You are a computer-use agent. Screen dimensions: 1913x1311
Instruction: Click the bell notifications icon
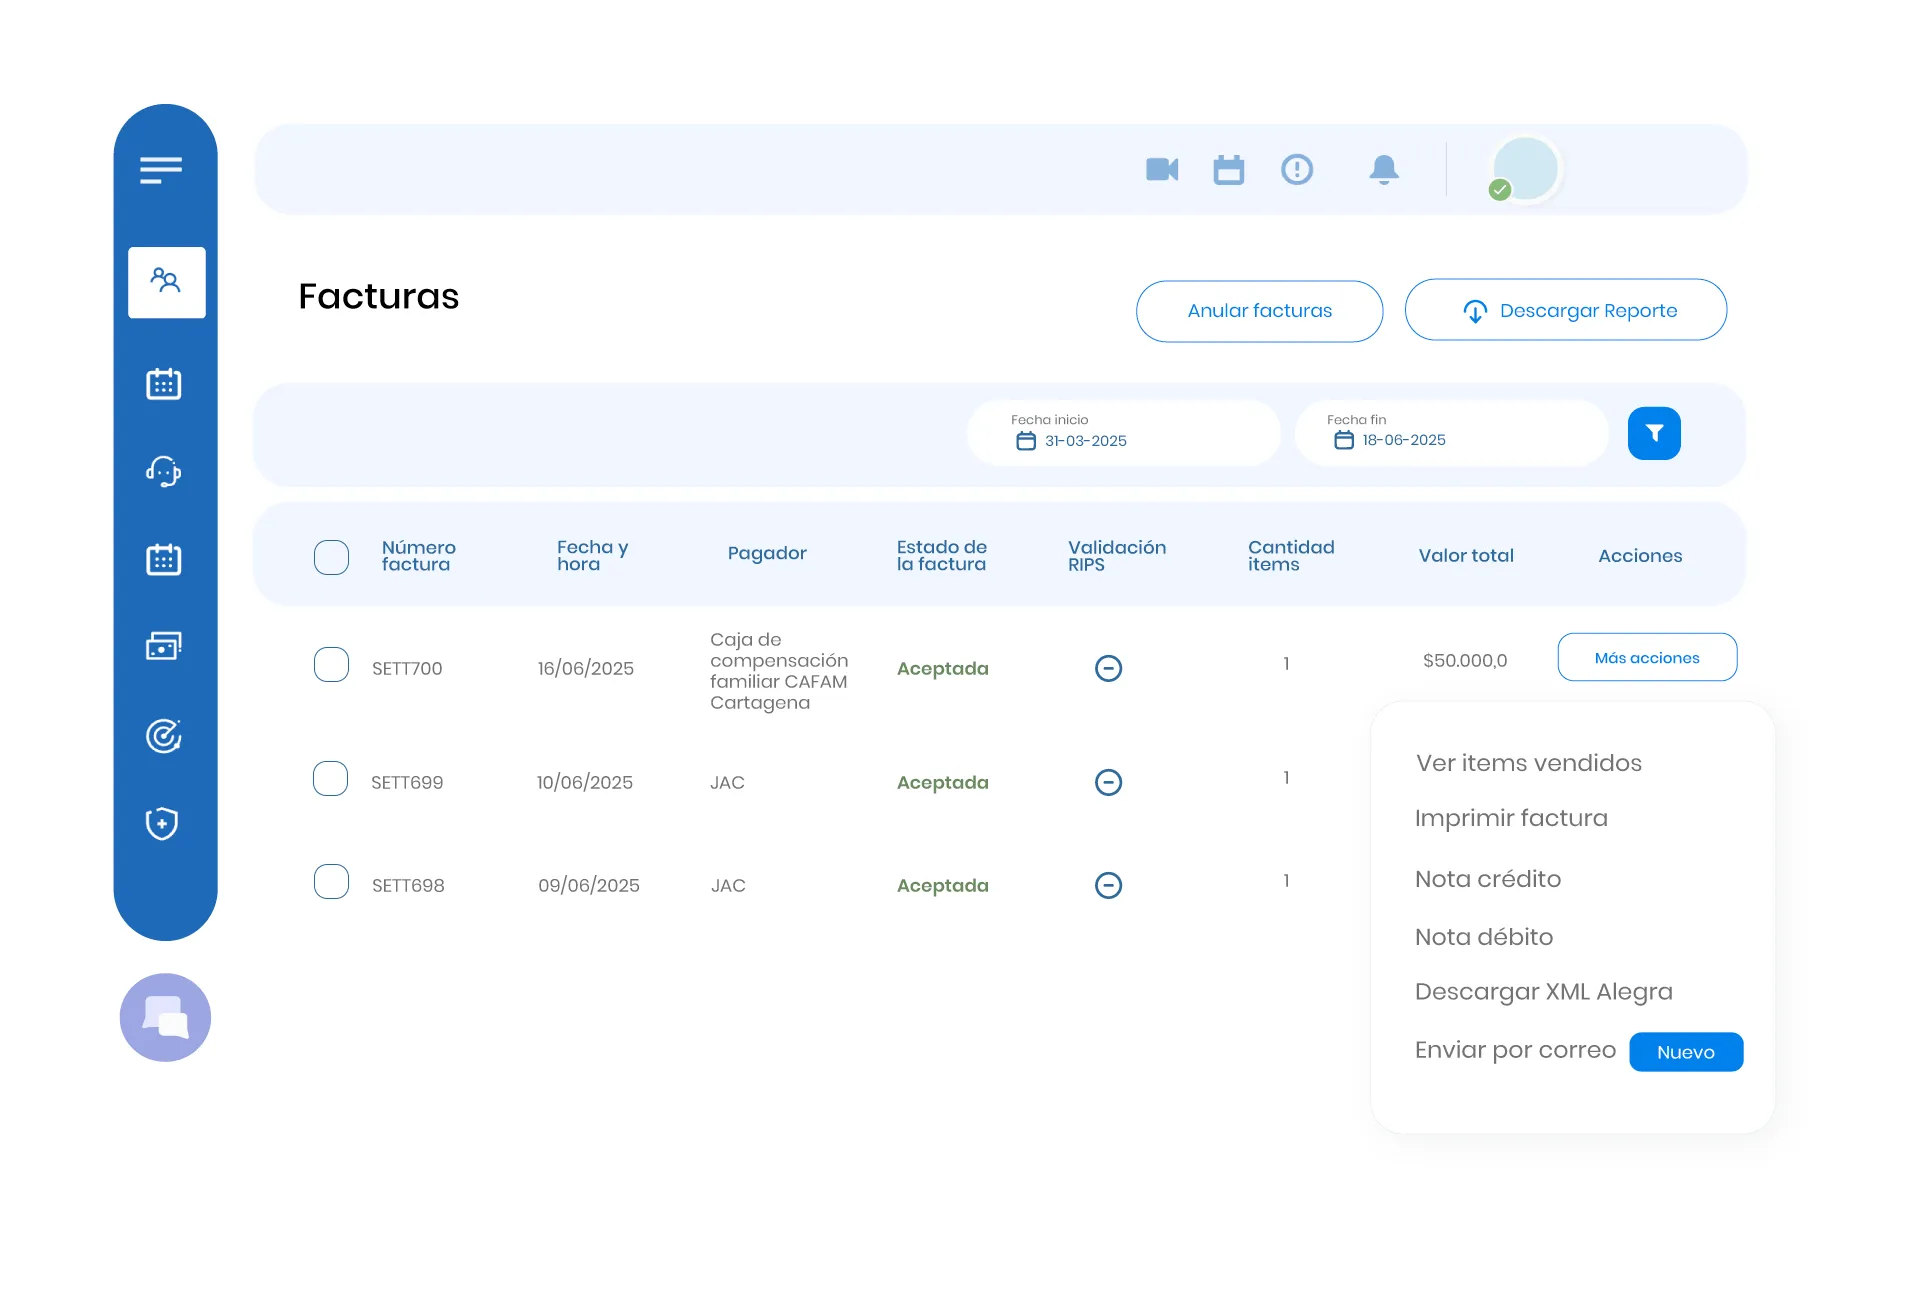(x=1384, y=169)
